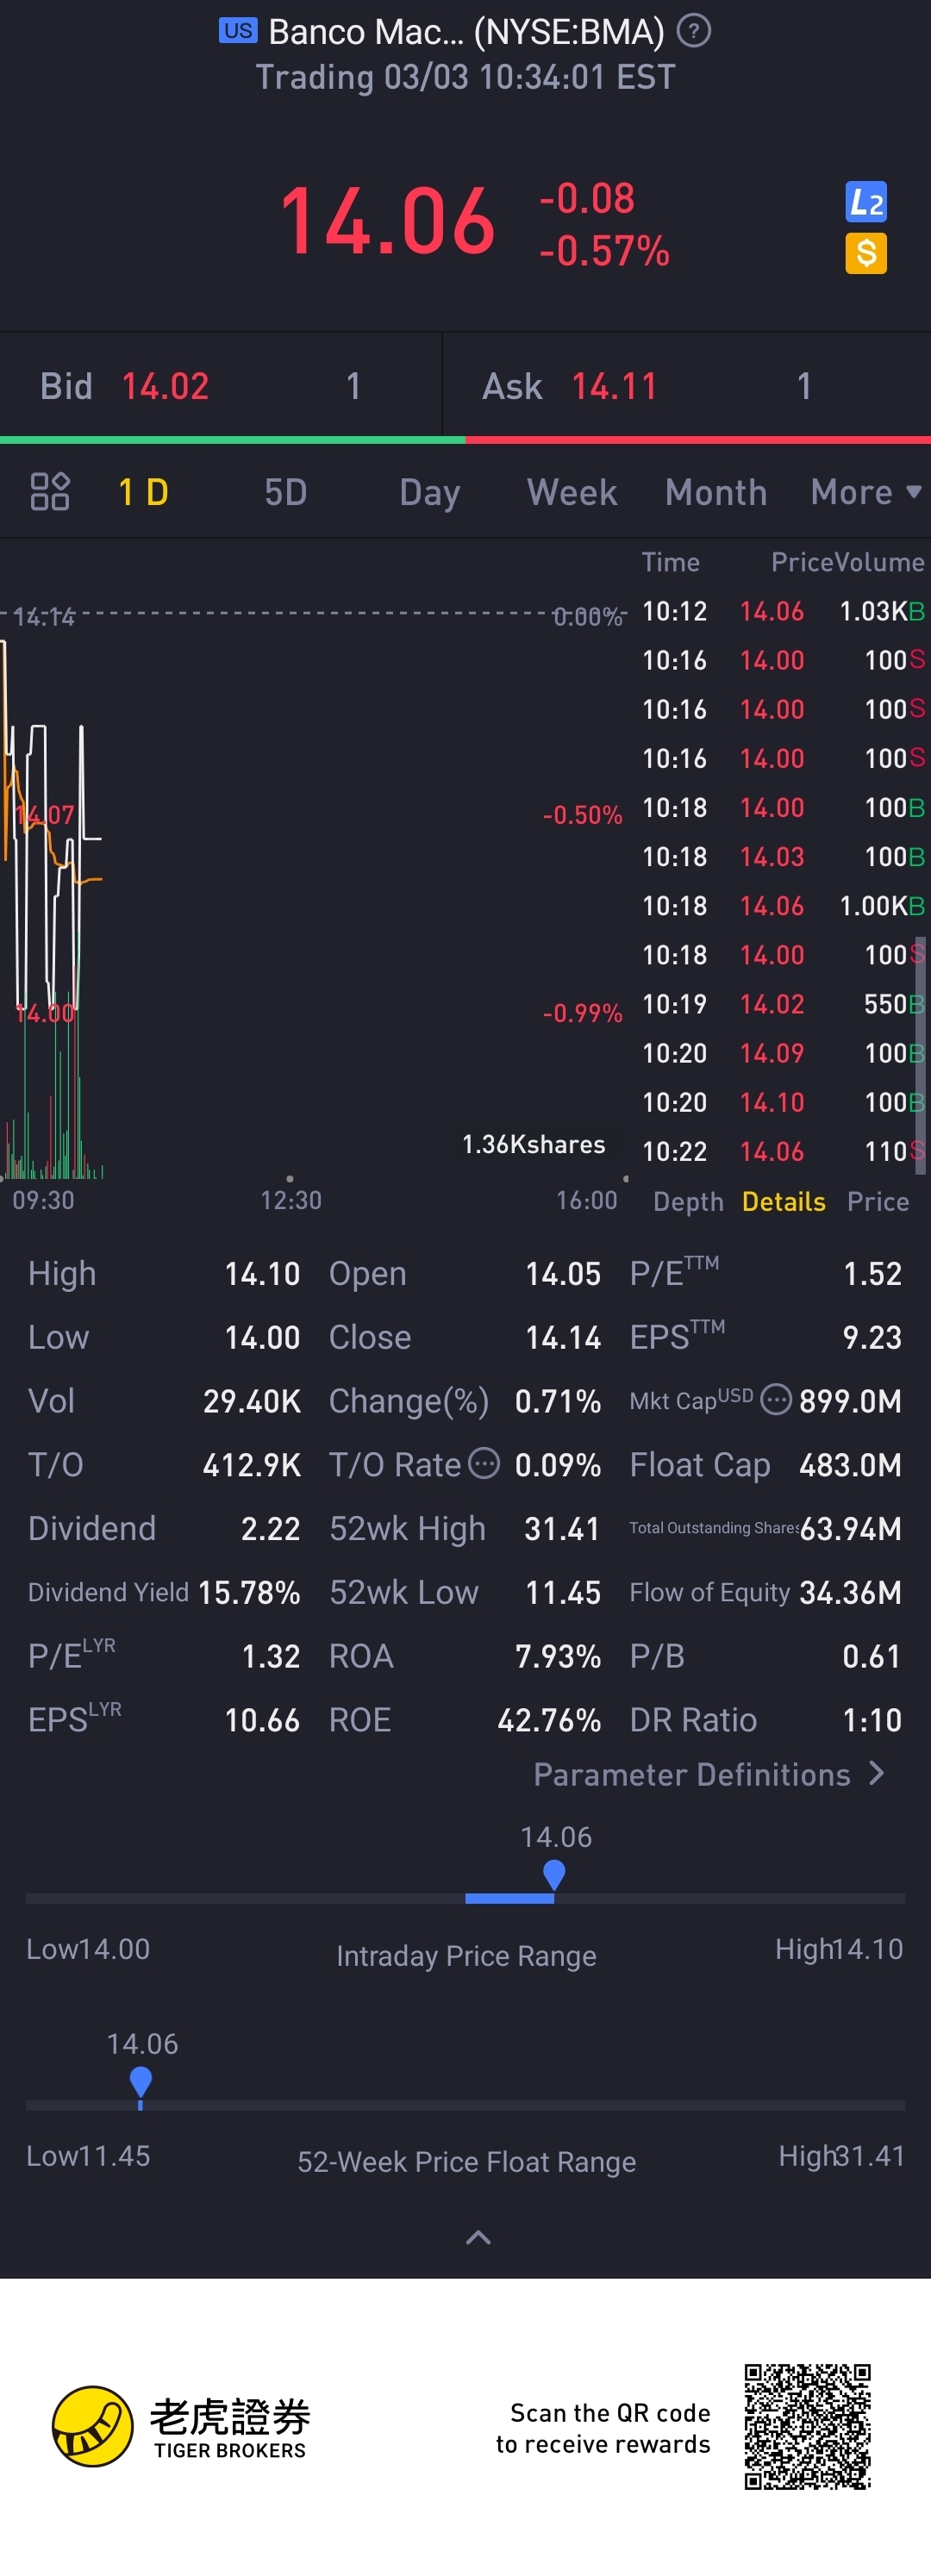Image resolution: width=931 pixels, height=2576 pixels.
Task: Tap the Intraday Price Range marker
Action: pyautogui.click(x=554, y=1875)
